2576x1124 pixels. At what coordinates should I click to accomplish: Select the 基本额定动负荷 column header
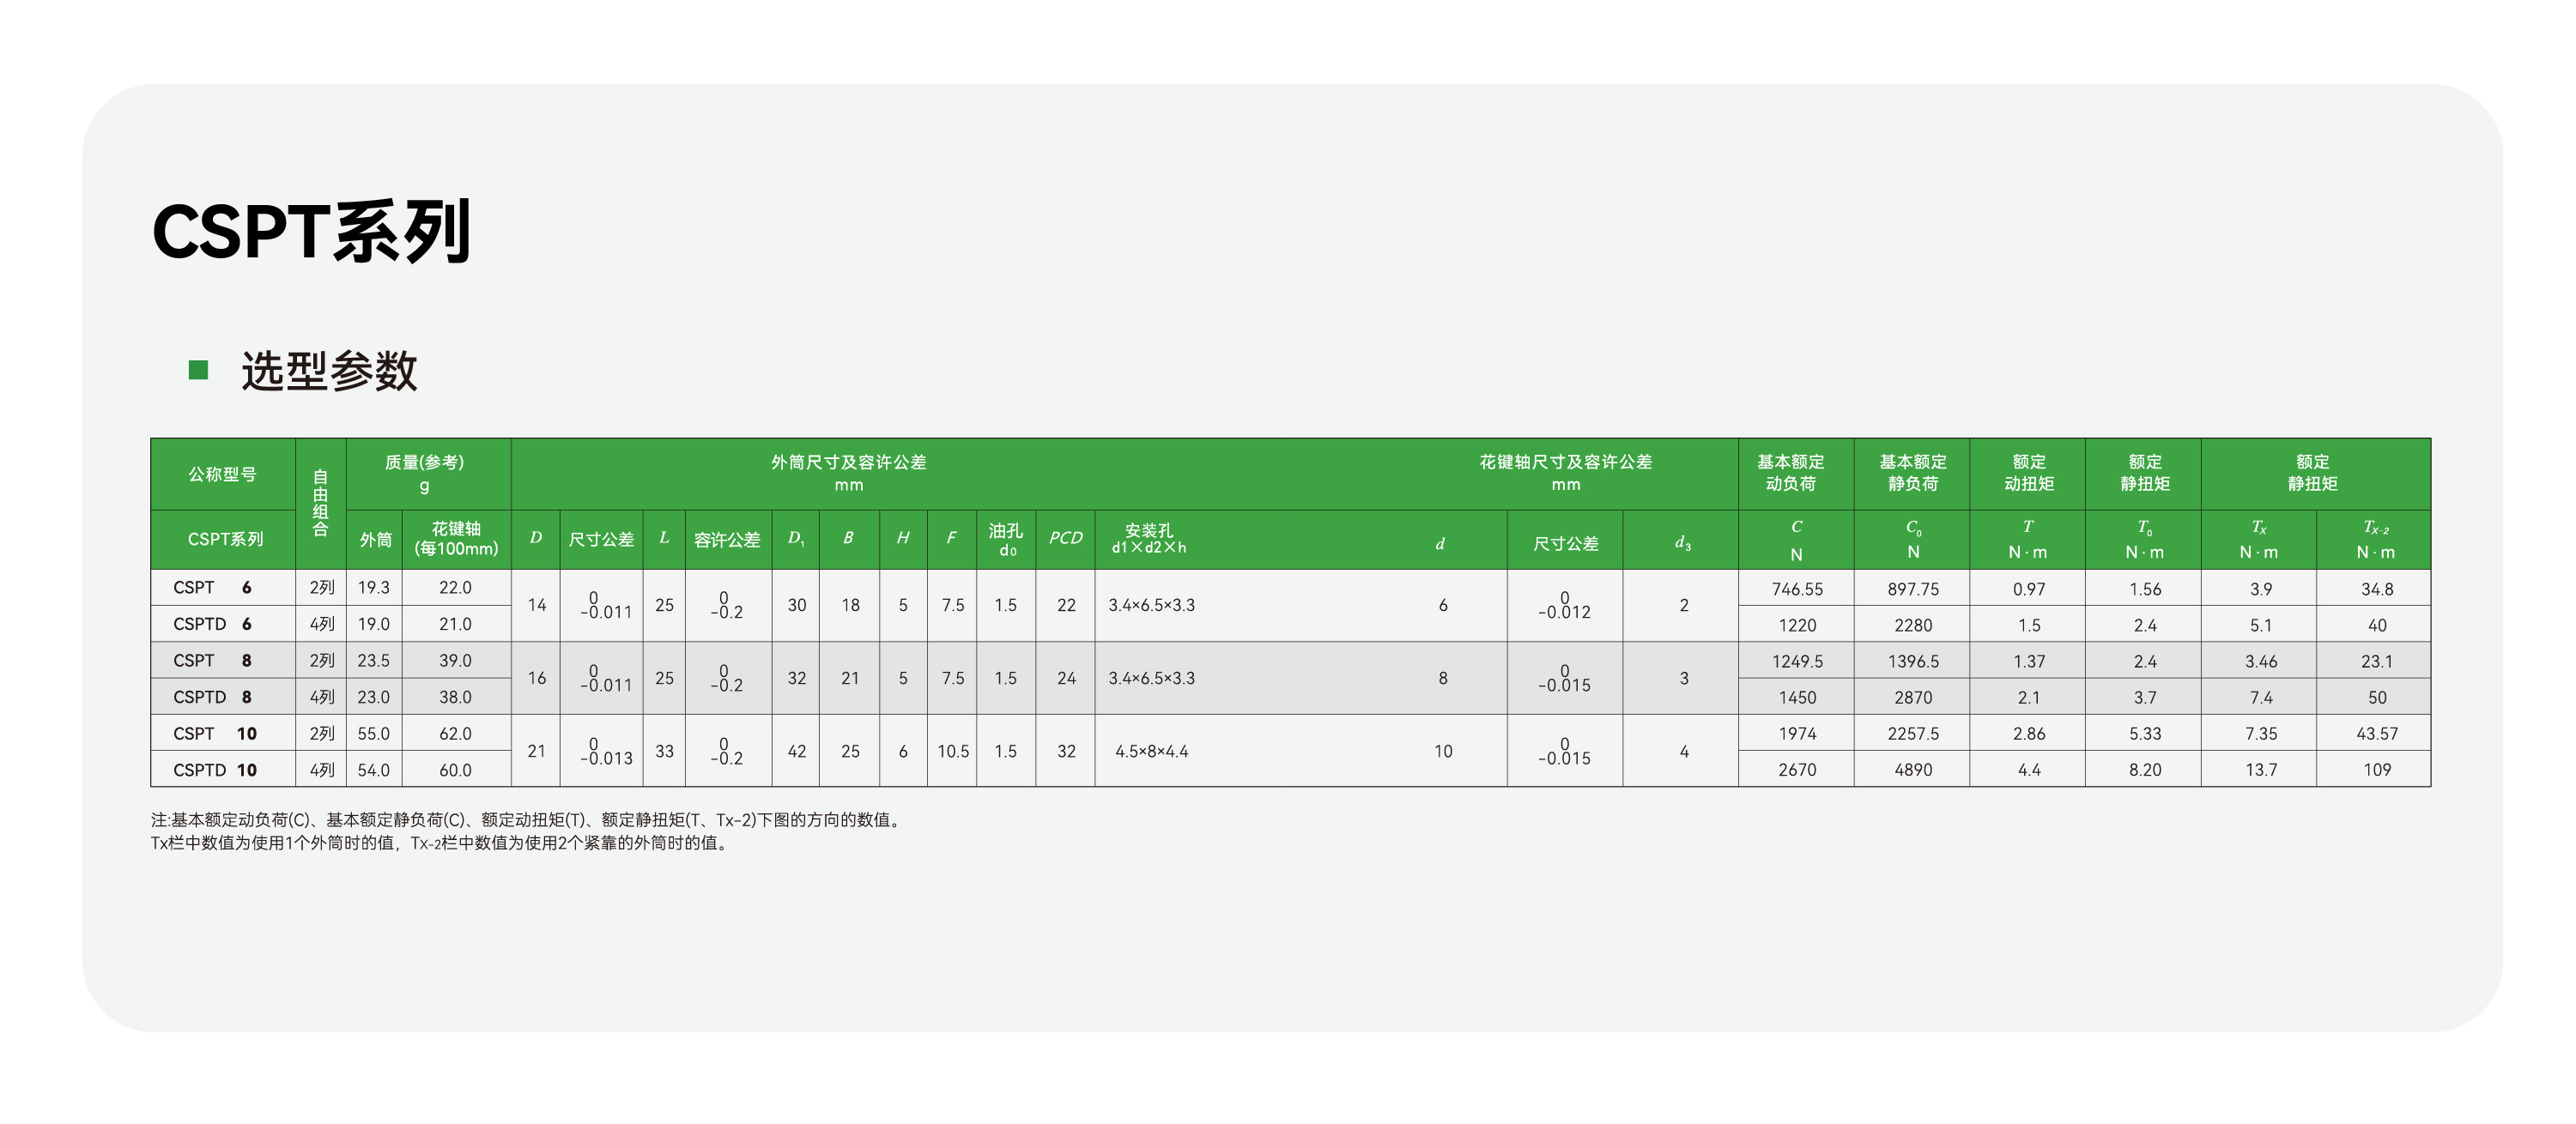[x=1790, y=473]
